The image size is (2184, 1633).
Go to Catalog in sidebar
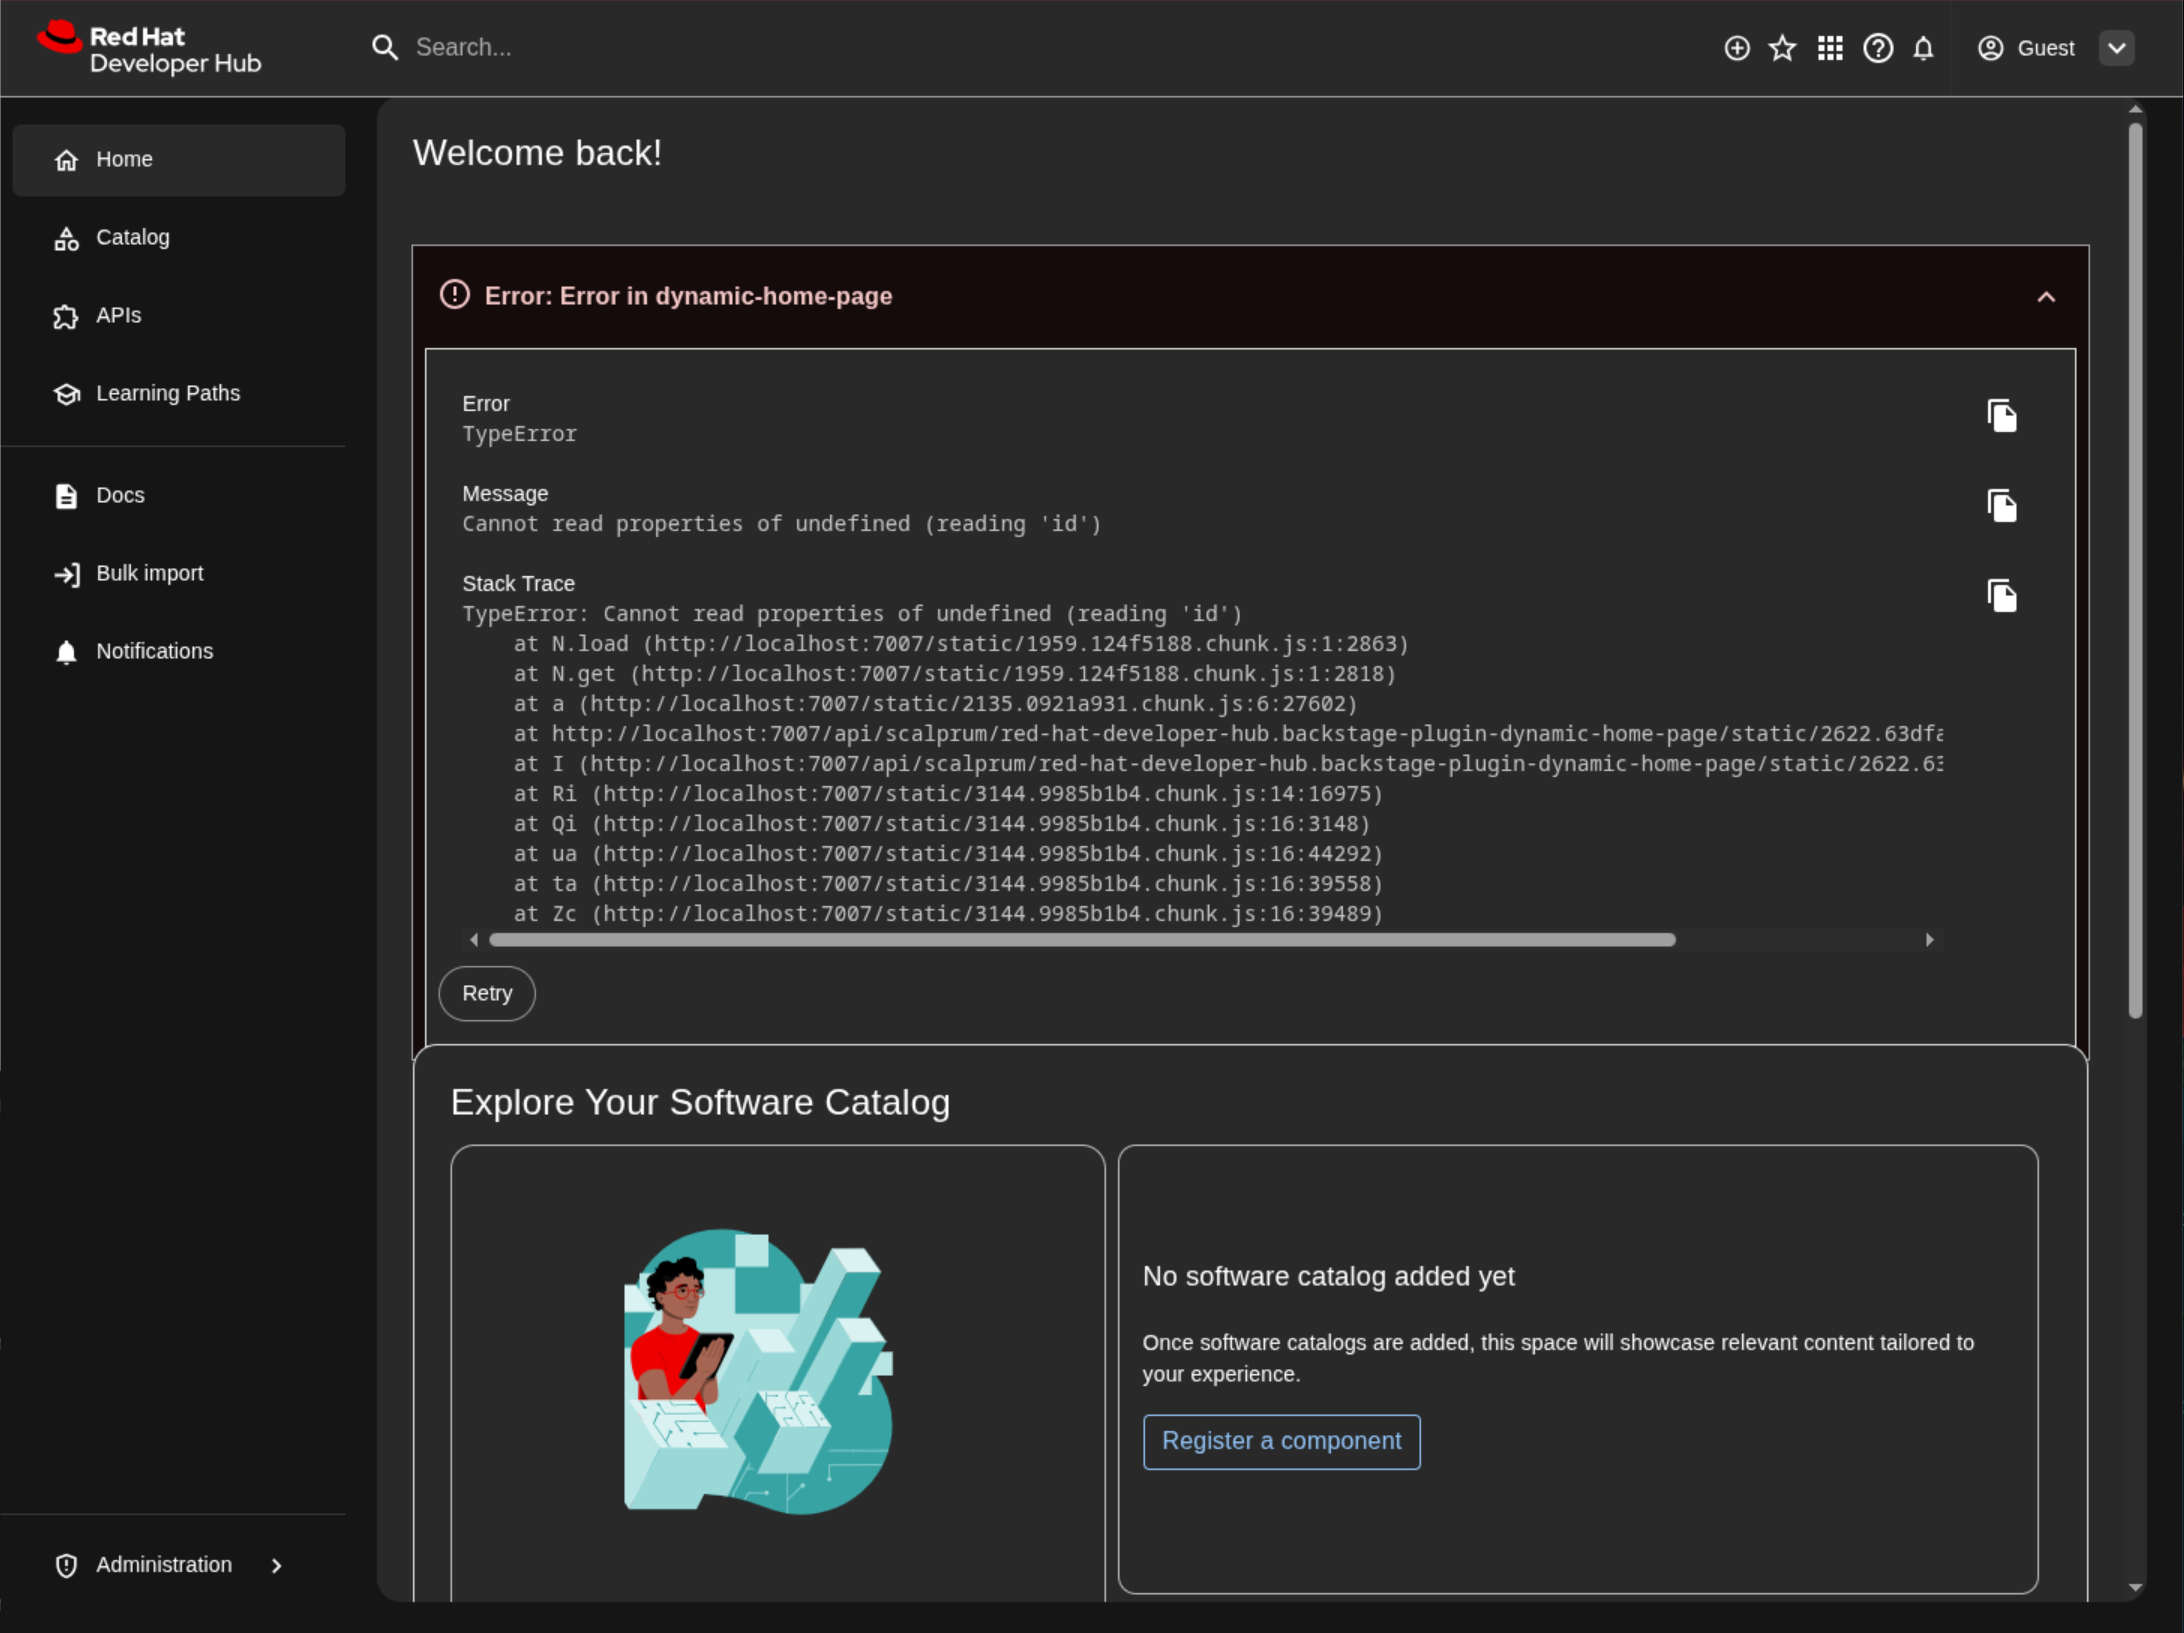click(133, 238)
